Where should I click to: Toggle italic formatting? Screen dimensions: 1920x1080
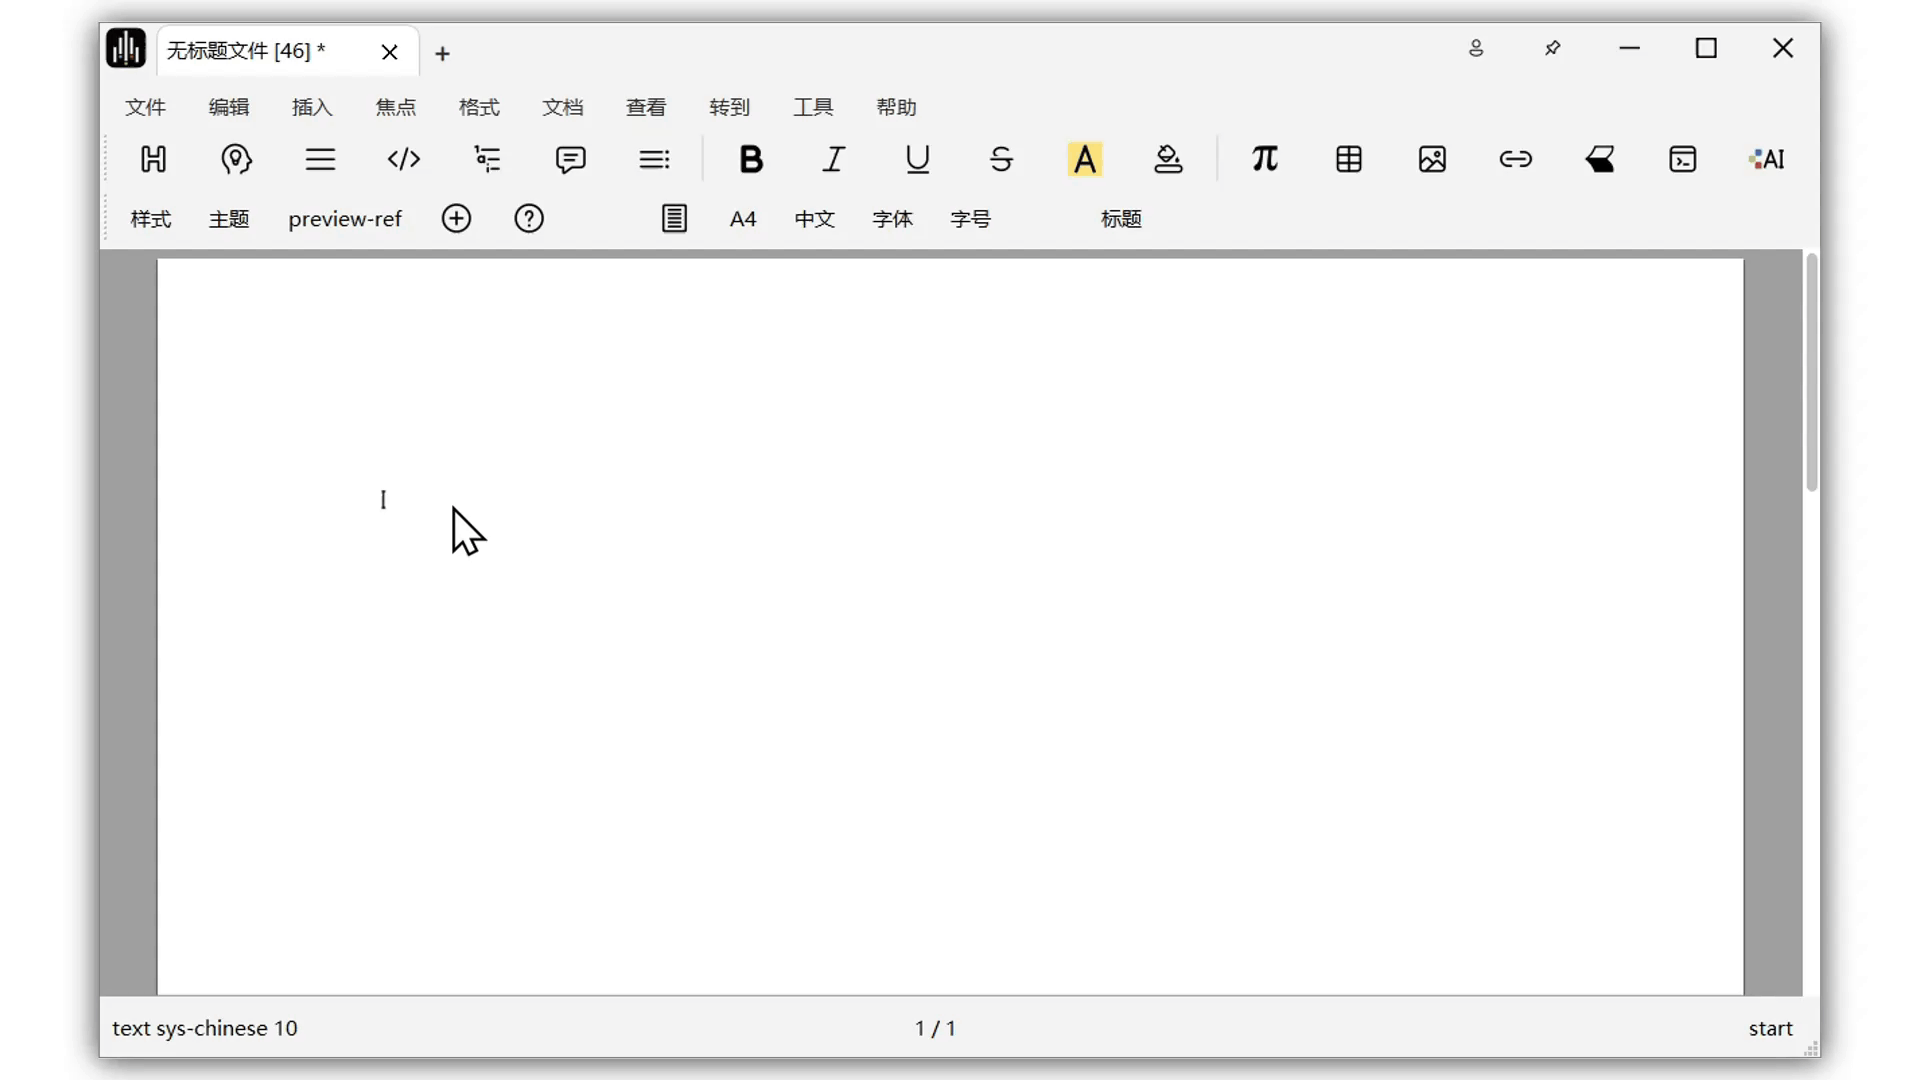pyautogui.click(x=833, y=159)
